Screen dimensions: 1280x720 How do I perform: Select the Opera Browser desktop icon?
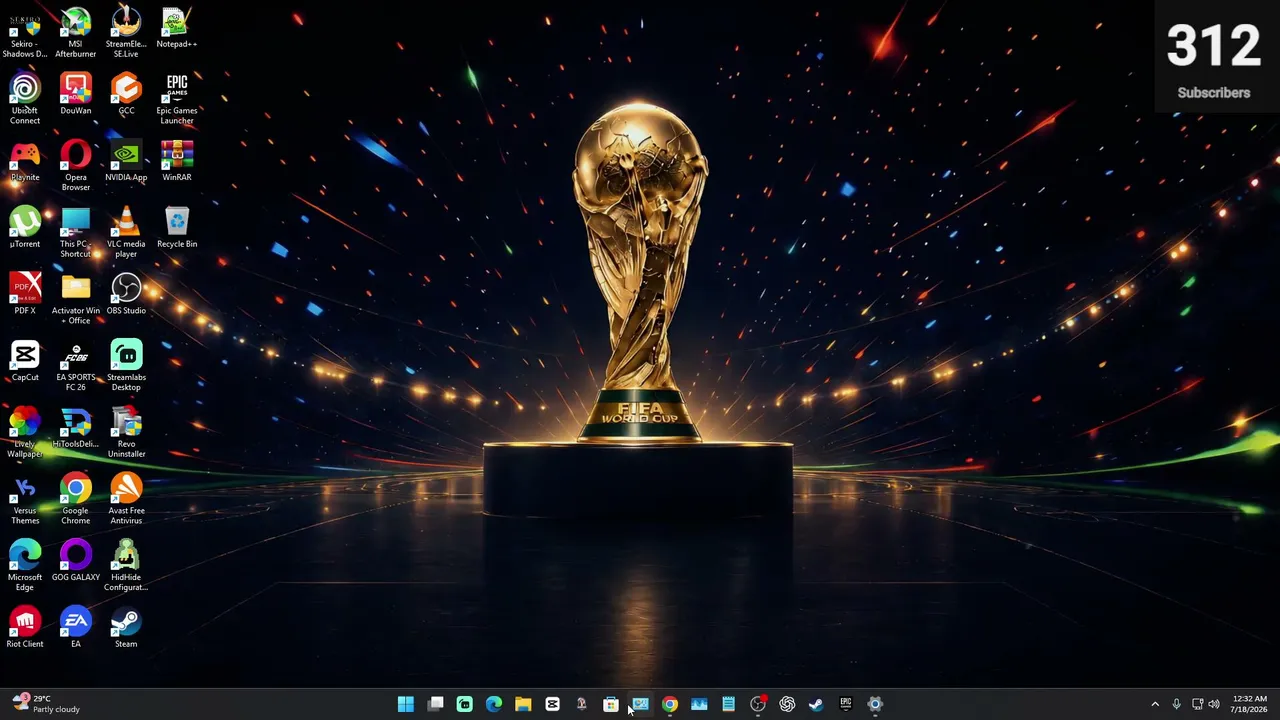pos(76,165)
